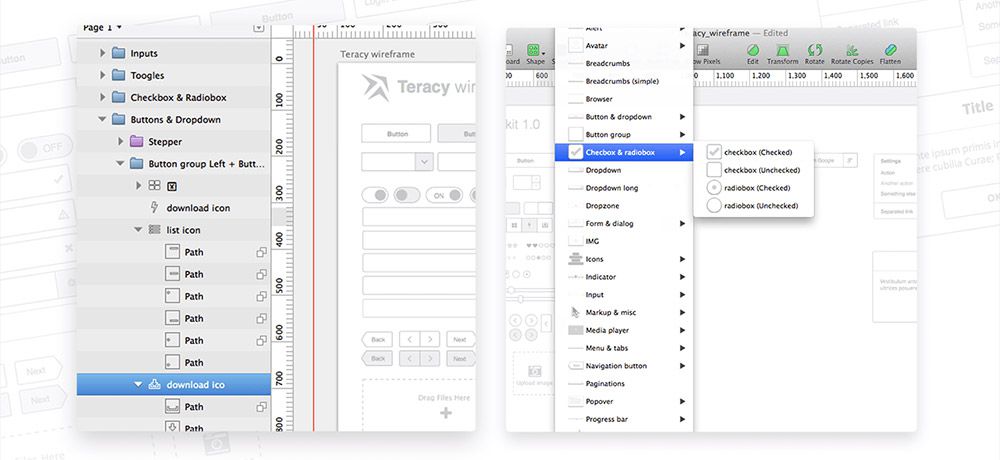The image size is (1000, 460).
Task: Insert the checkbox (Checked) symbol
Action: click(x=758, y=152)
